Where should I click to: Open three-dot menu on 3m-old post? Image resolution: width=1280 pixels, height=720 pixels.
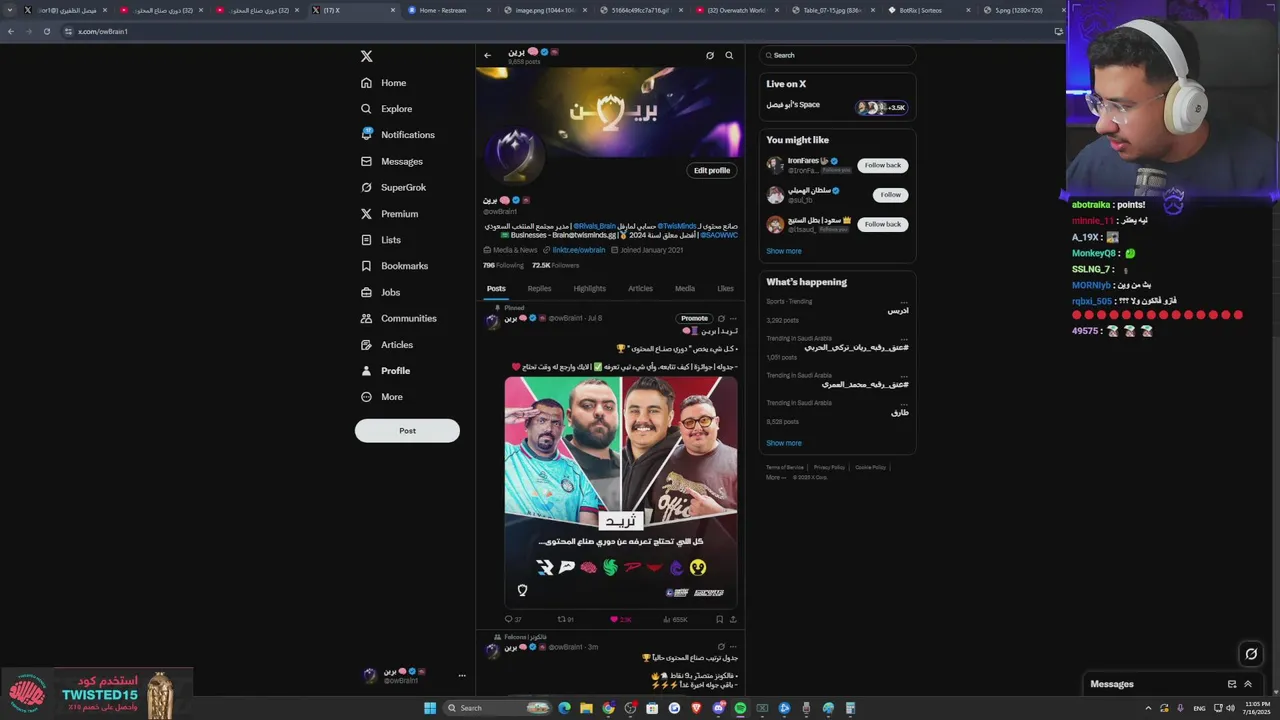coord(733,647)
